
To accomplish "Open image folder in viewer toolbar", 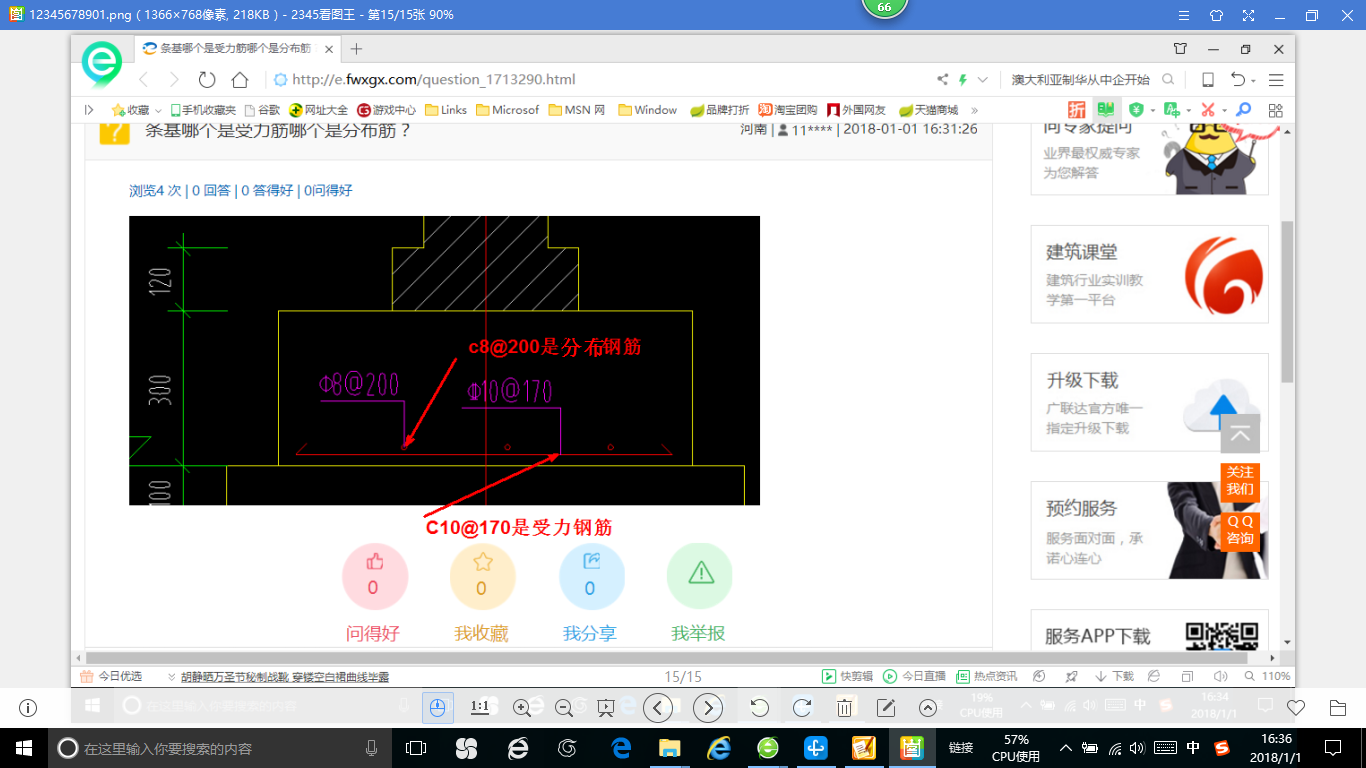I will (x=1338, y=708).
